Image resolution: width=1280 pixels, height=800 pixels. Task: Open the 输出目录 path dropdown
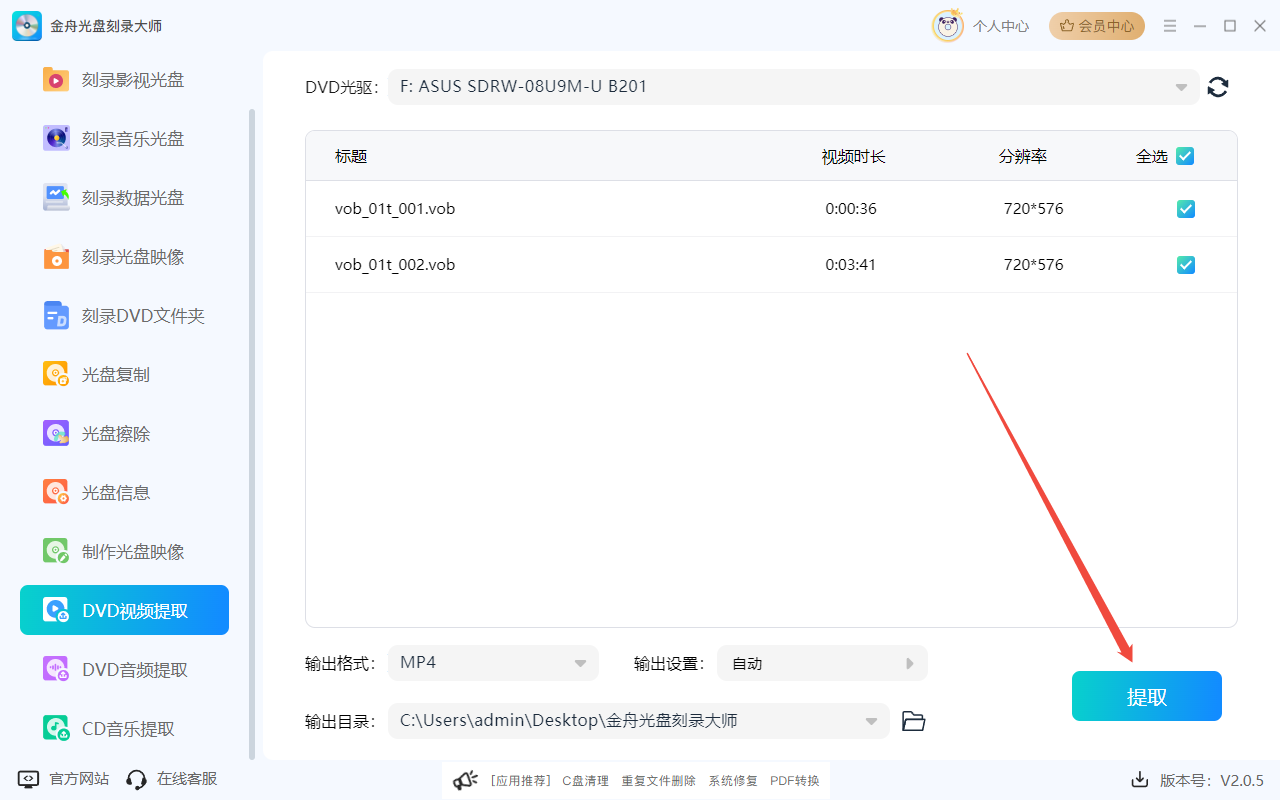coord(638,721)
